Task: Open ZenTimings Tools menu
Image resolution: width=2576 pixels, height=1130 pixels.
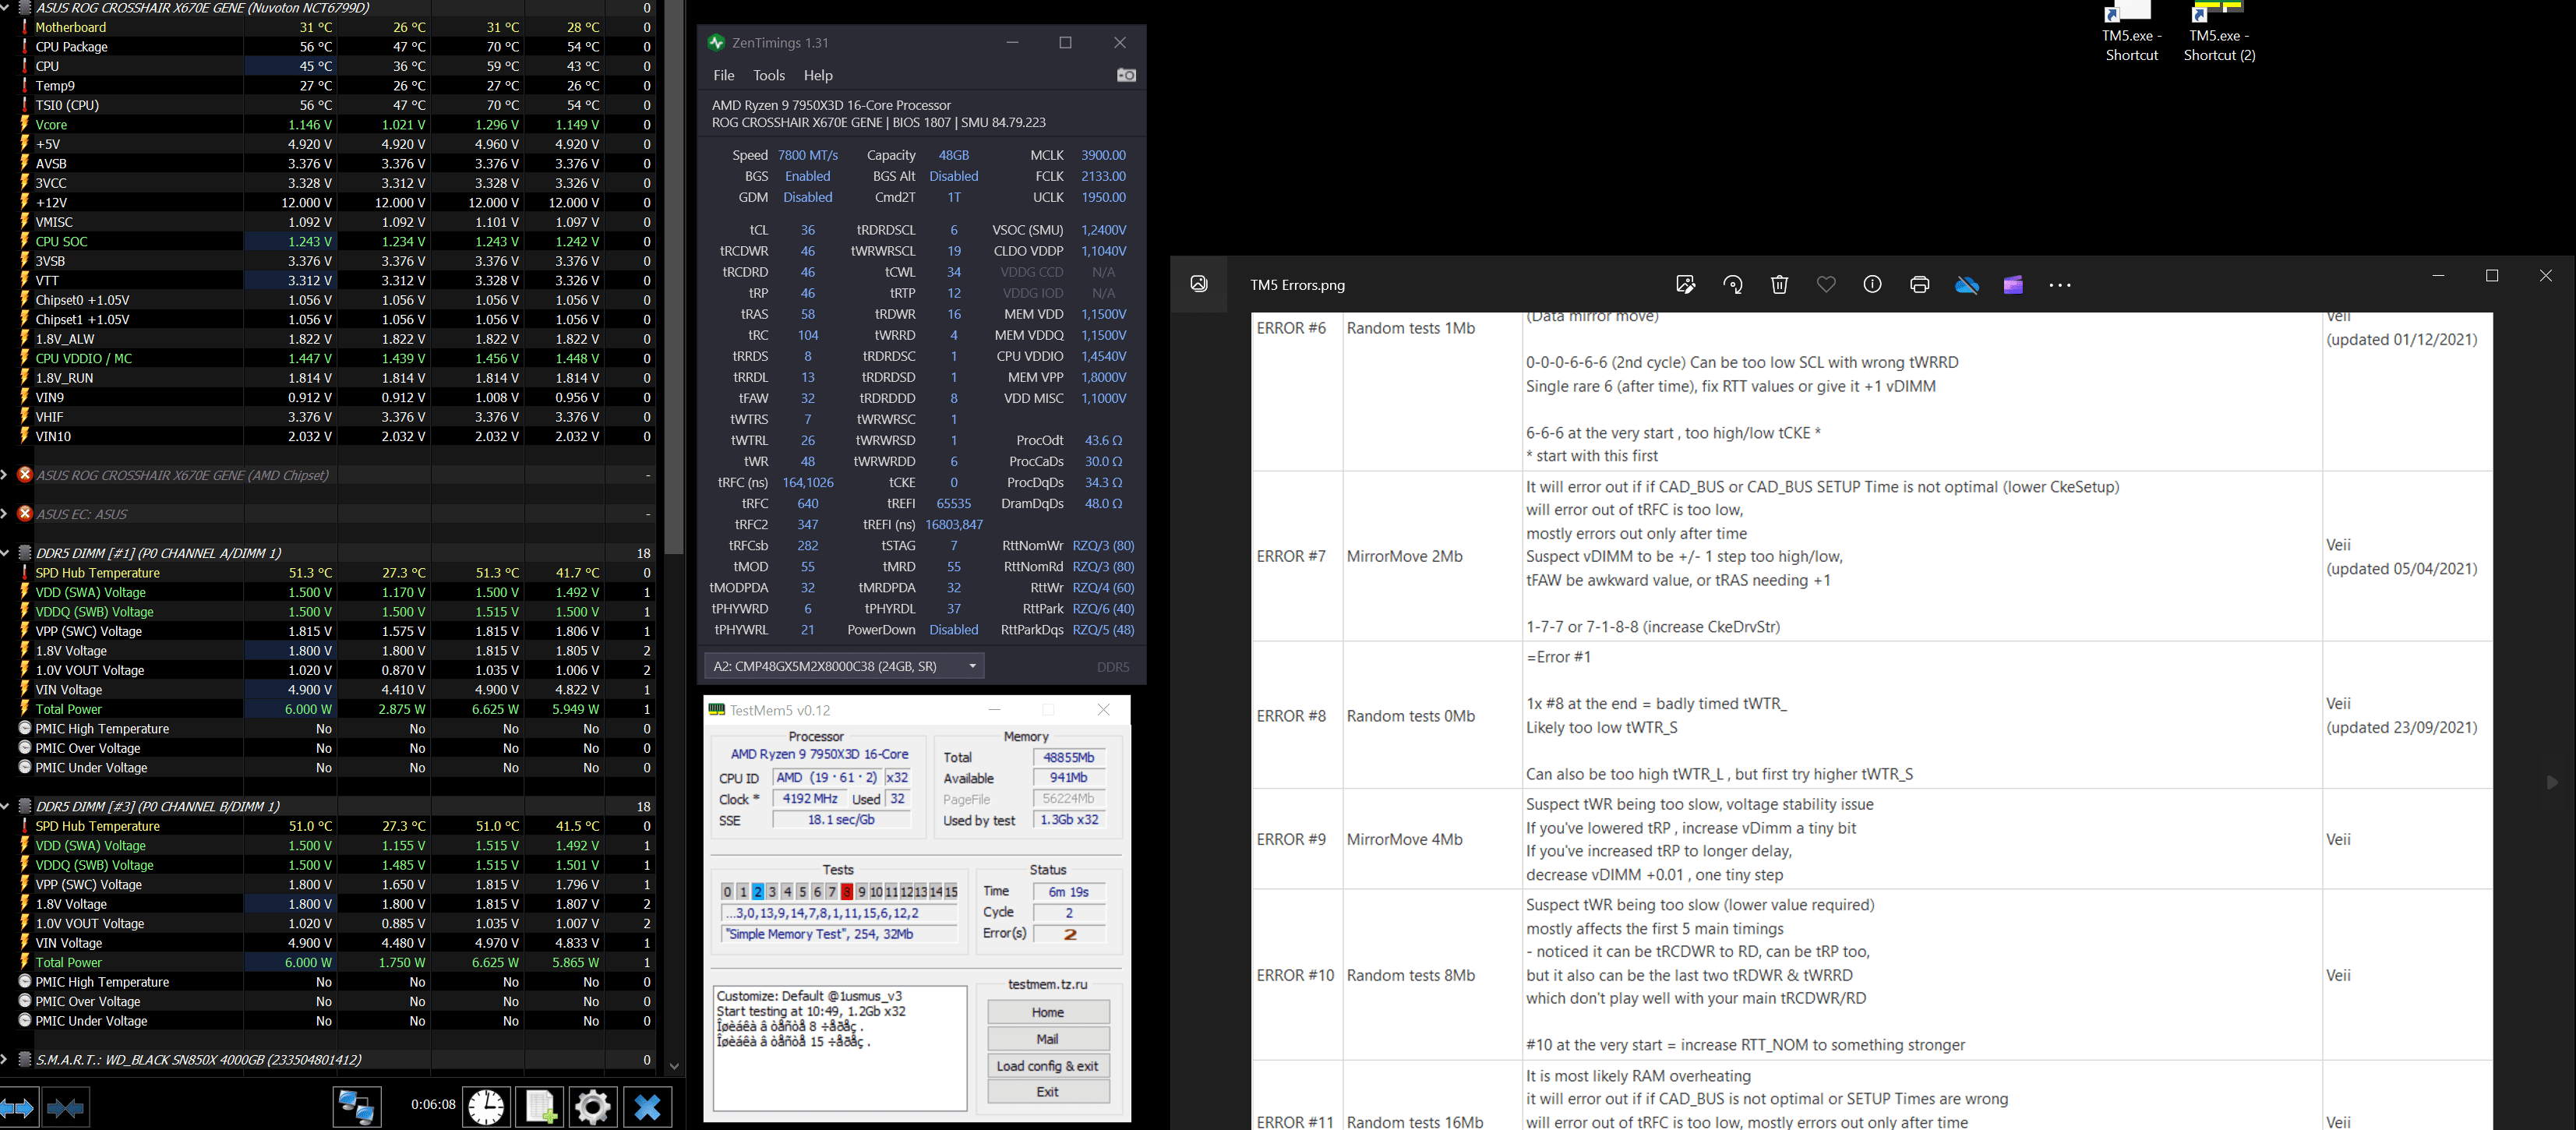Action: 769,75
